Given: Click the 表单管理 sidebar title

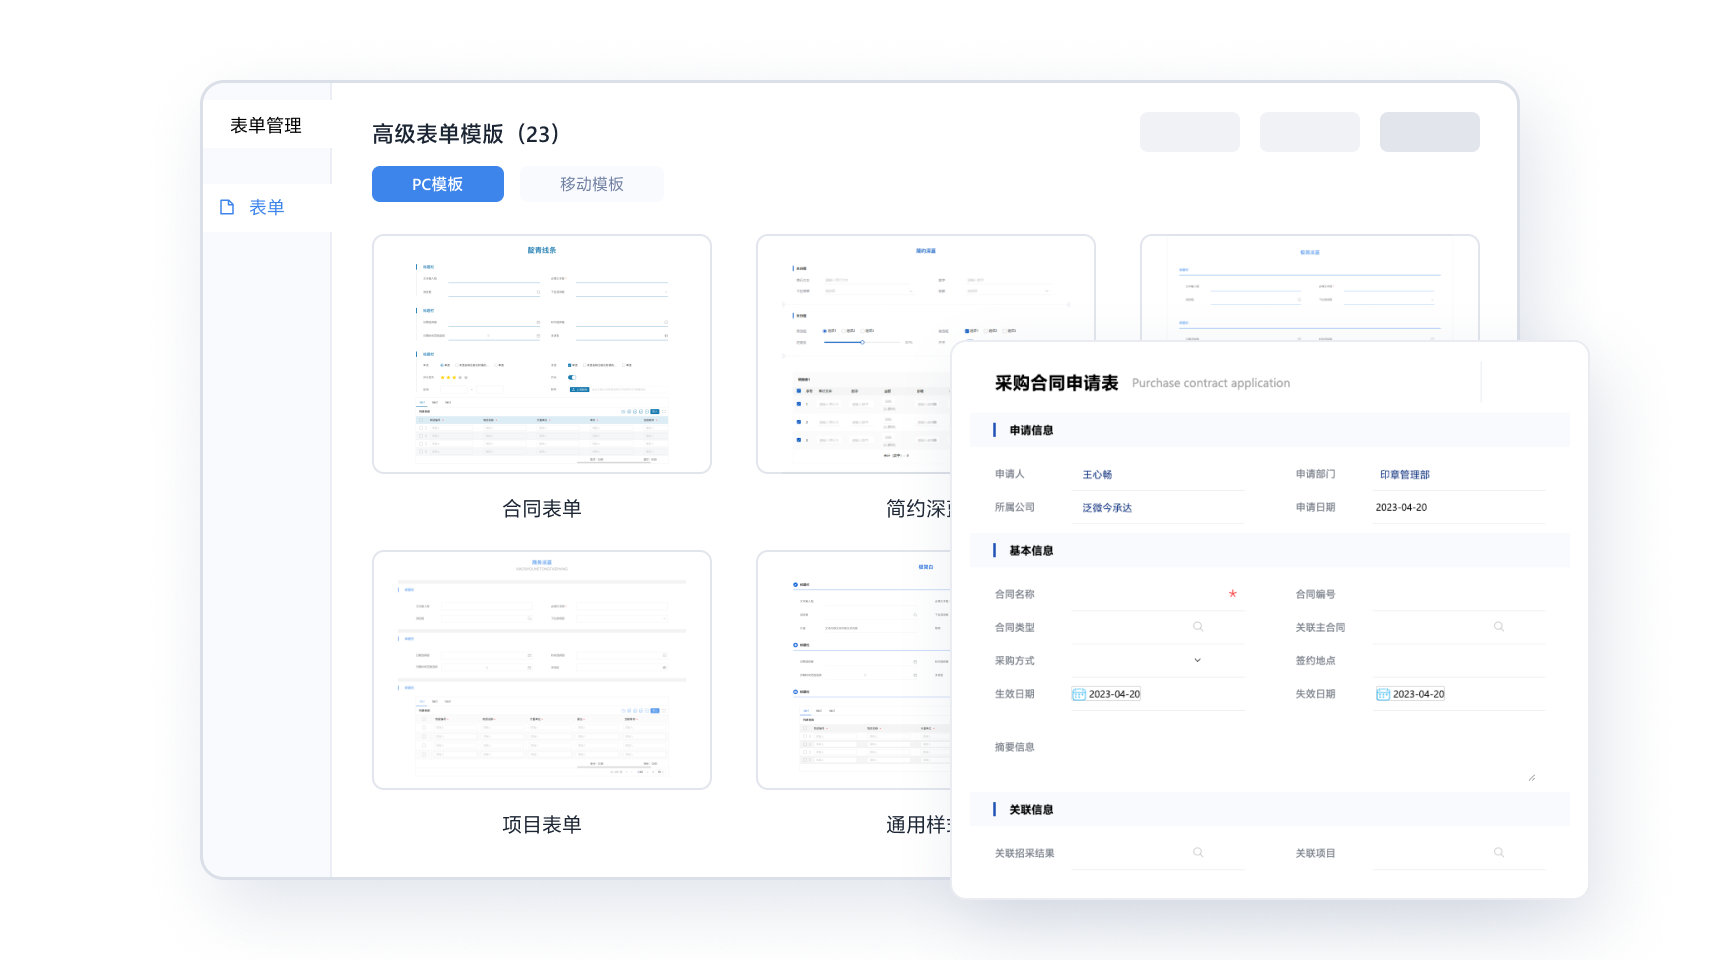Looking at the screenshot, I should click(266, 126).
